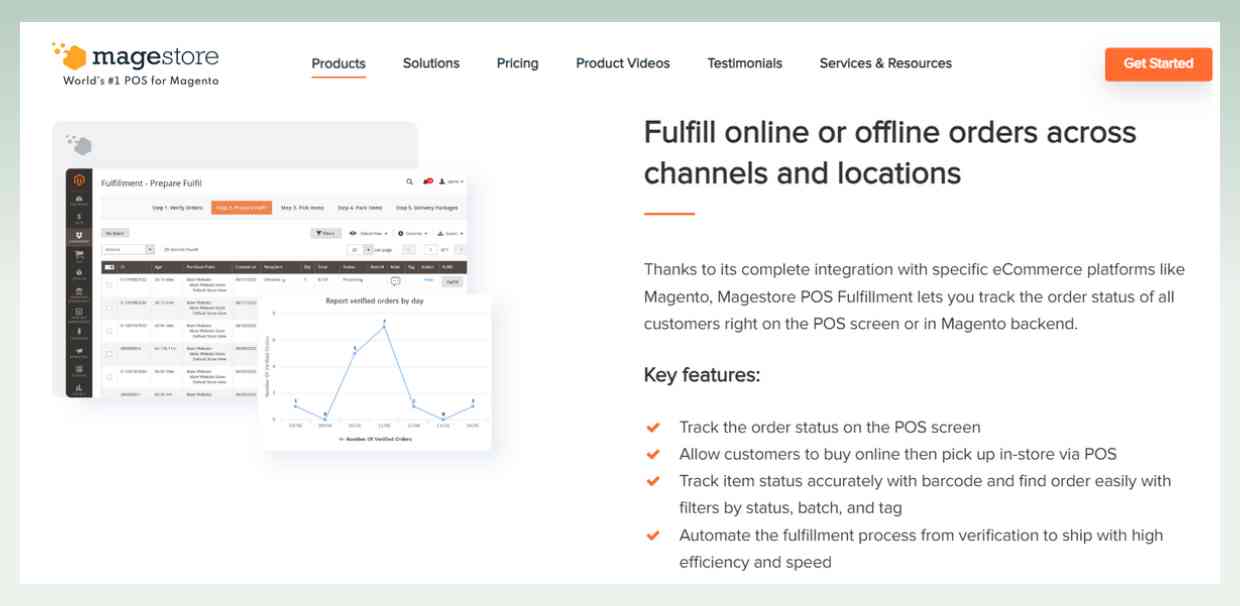Click the search magnifier icon in the Fulfillment header
1240x606 pixels.
[409, 181]
